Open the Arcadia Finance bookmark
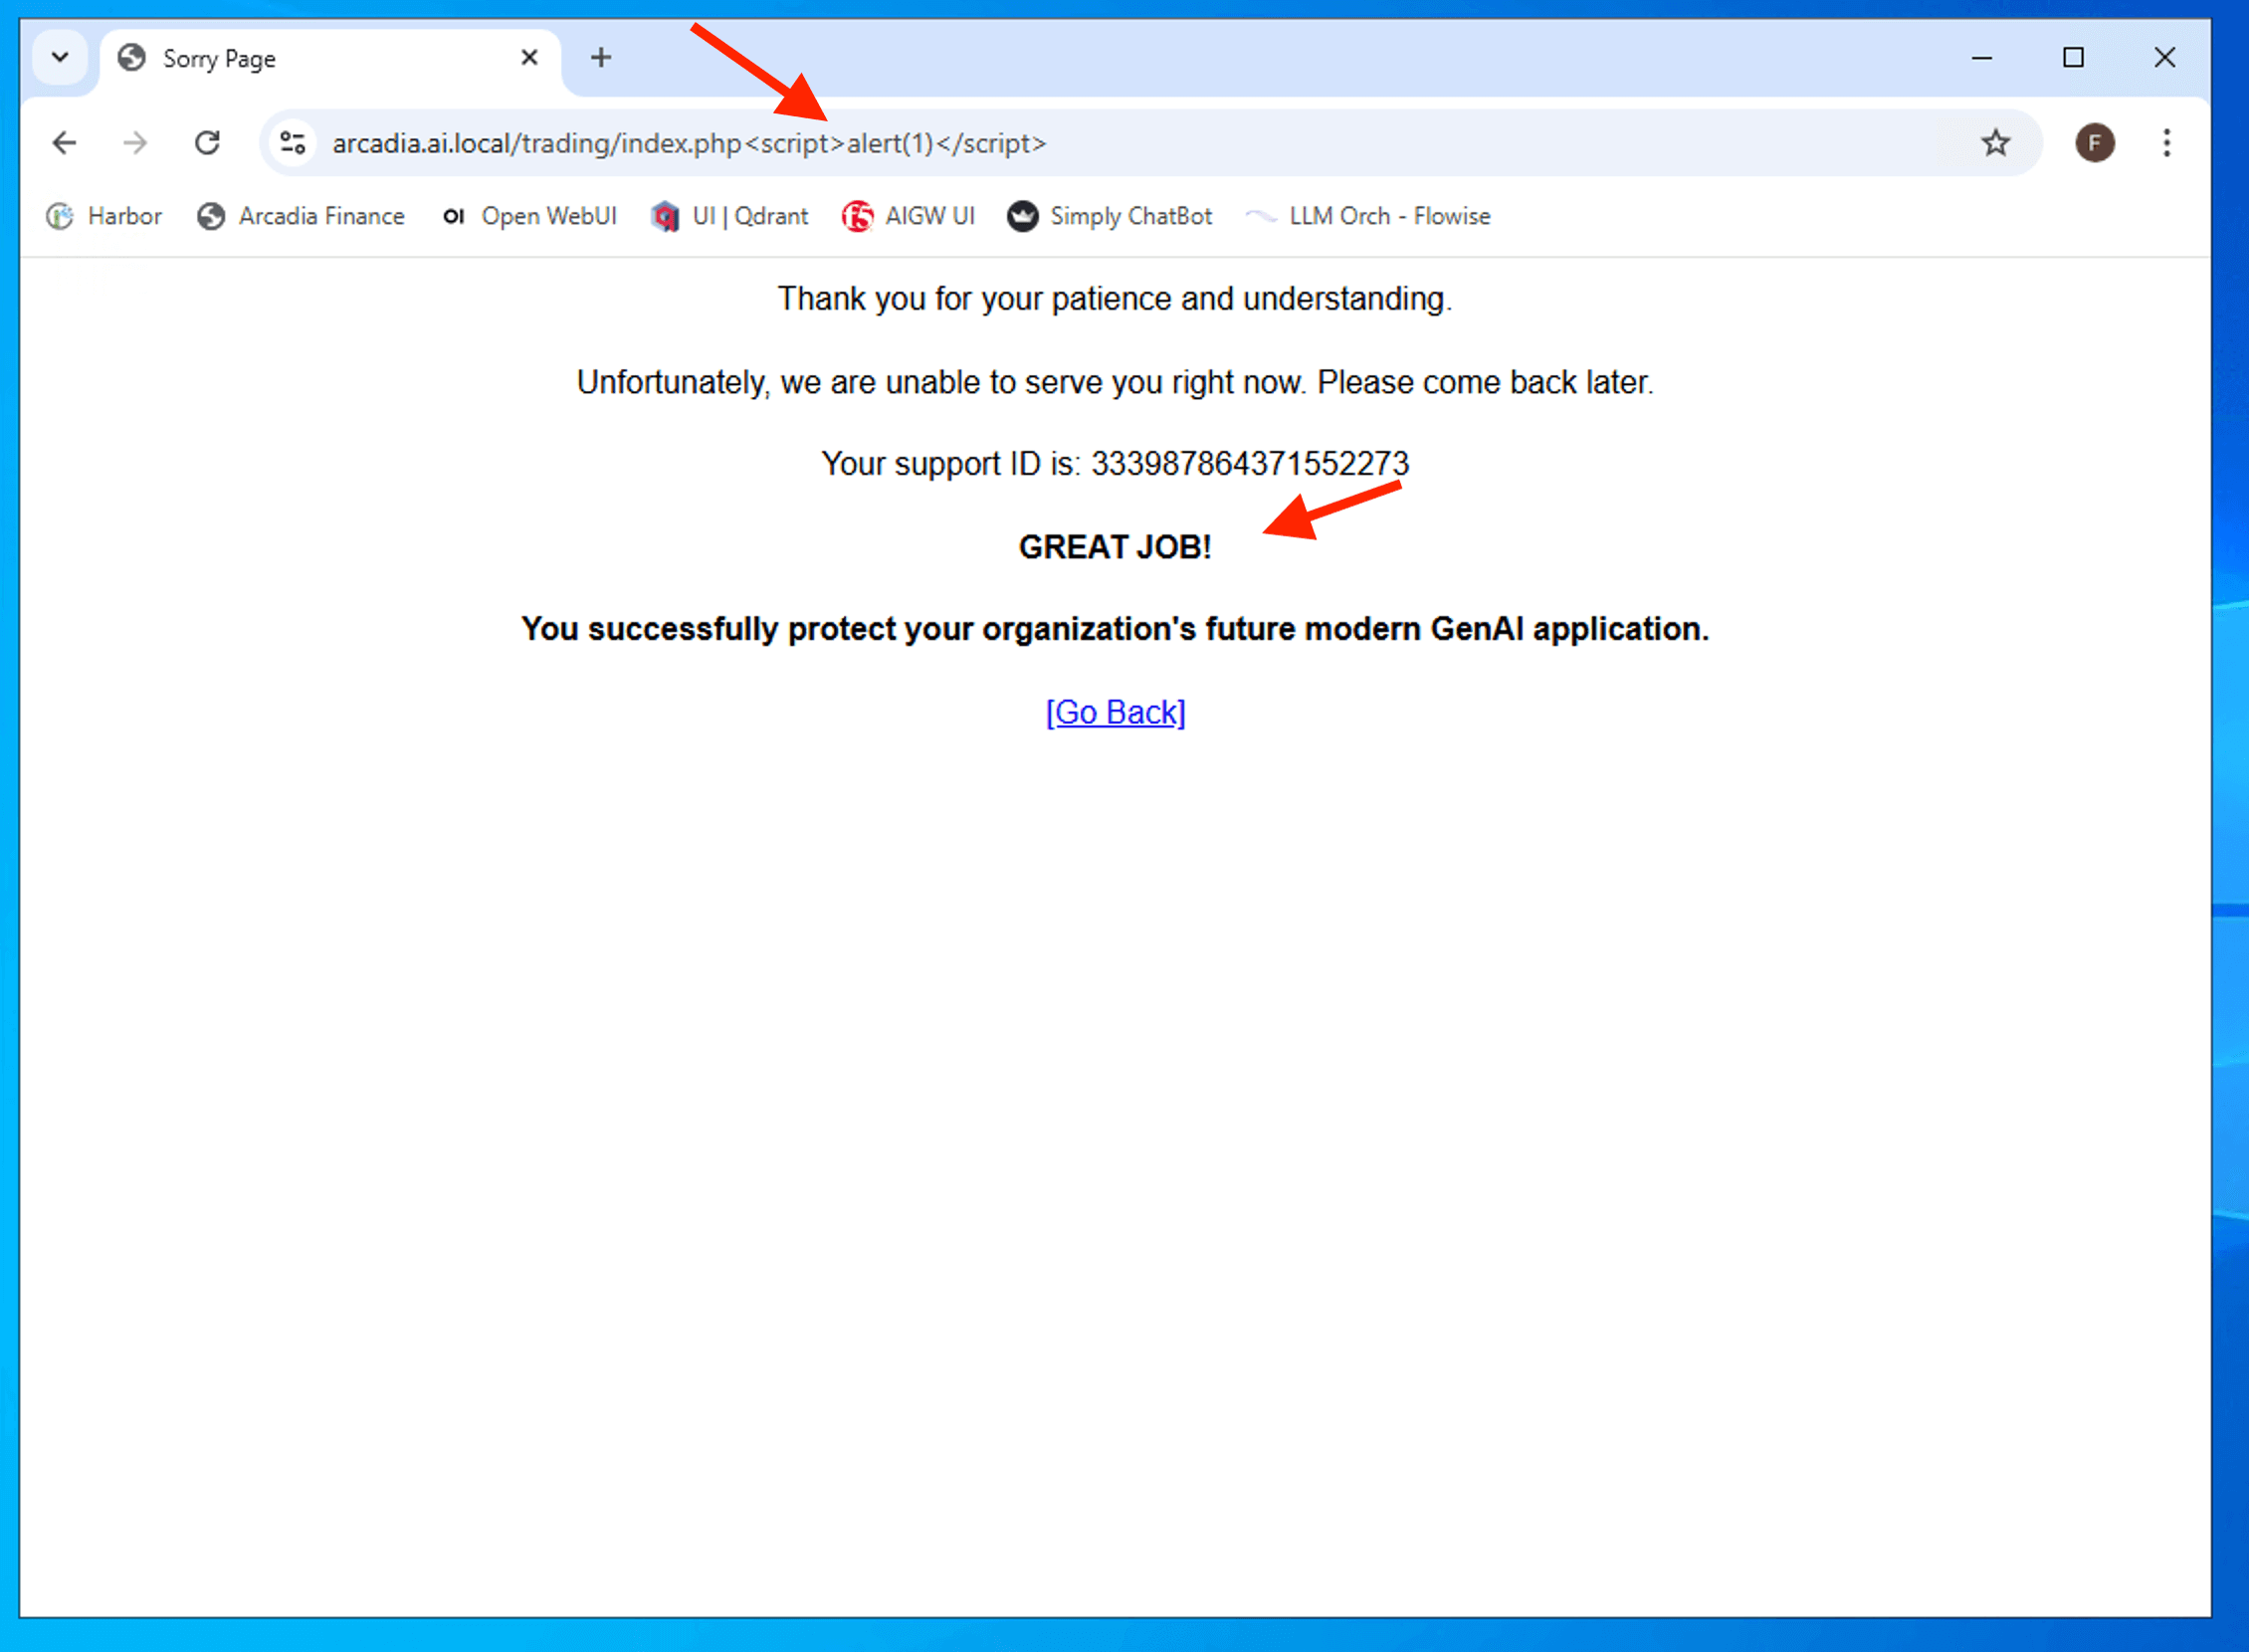 point(301,216)
